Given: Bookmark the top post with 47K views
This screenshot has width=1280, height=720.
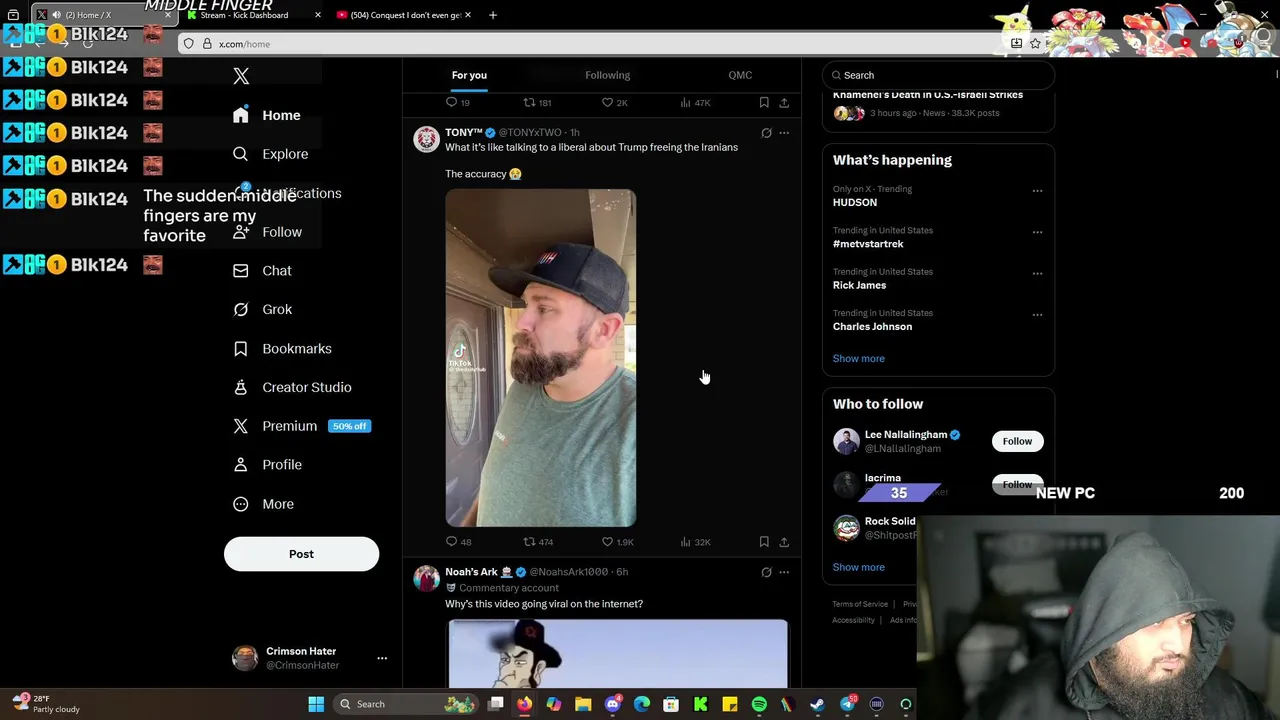Looking at the screenshot, I should pyautogui.click(x=764, y=102).
